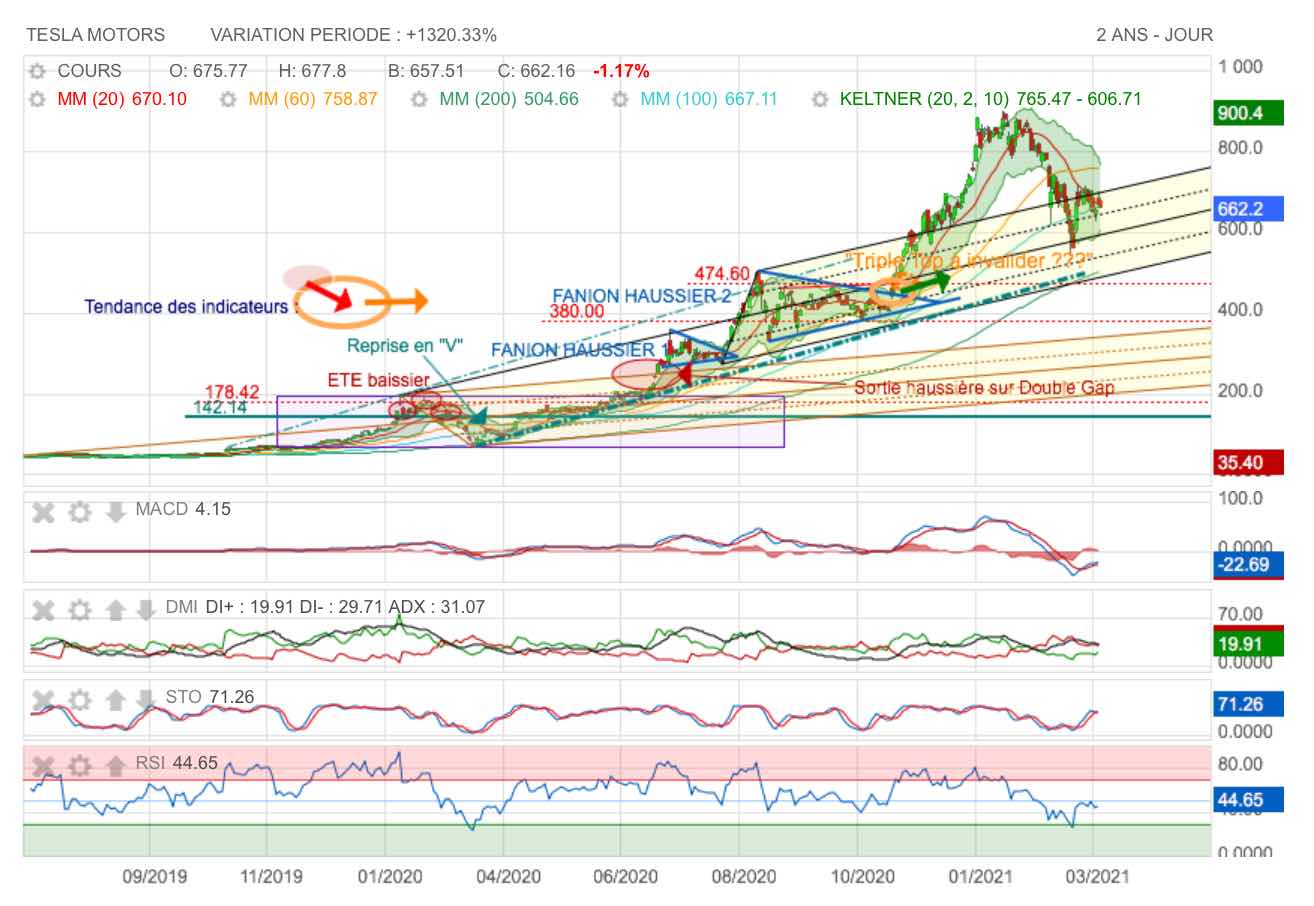Open DMI indicator settings gear

coord(80,609)
